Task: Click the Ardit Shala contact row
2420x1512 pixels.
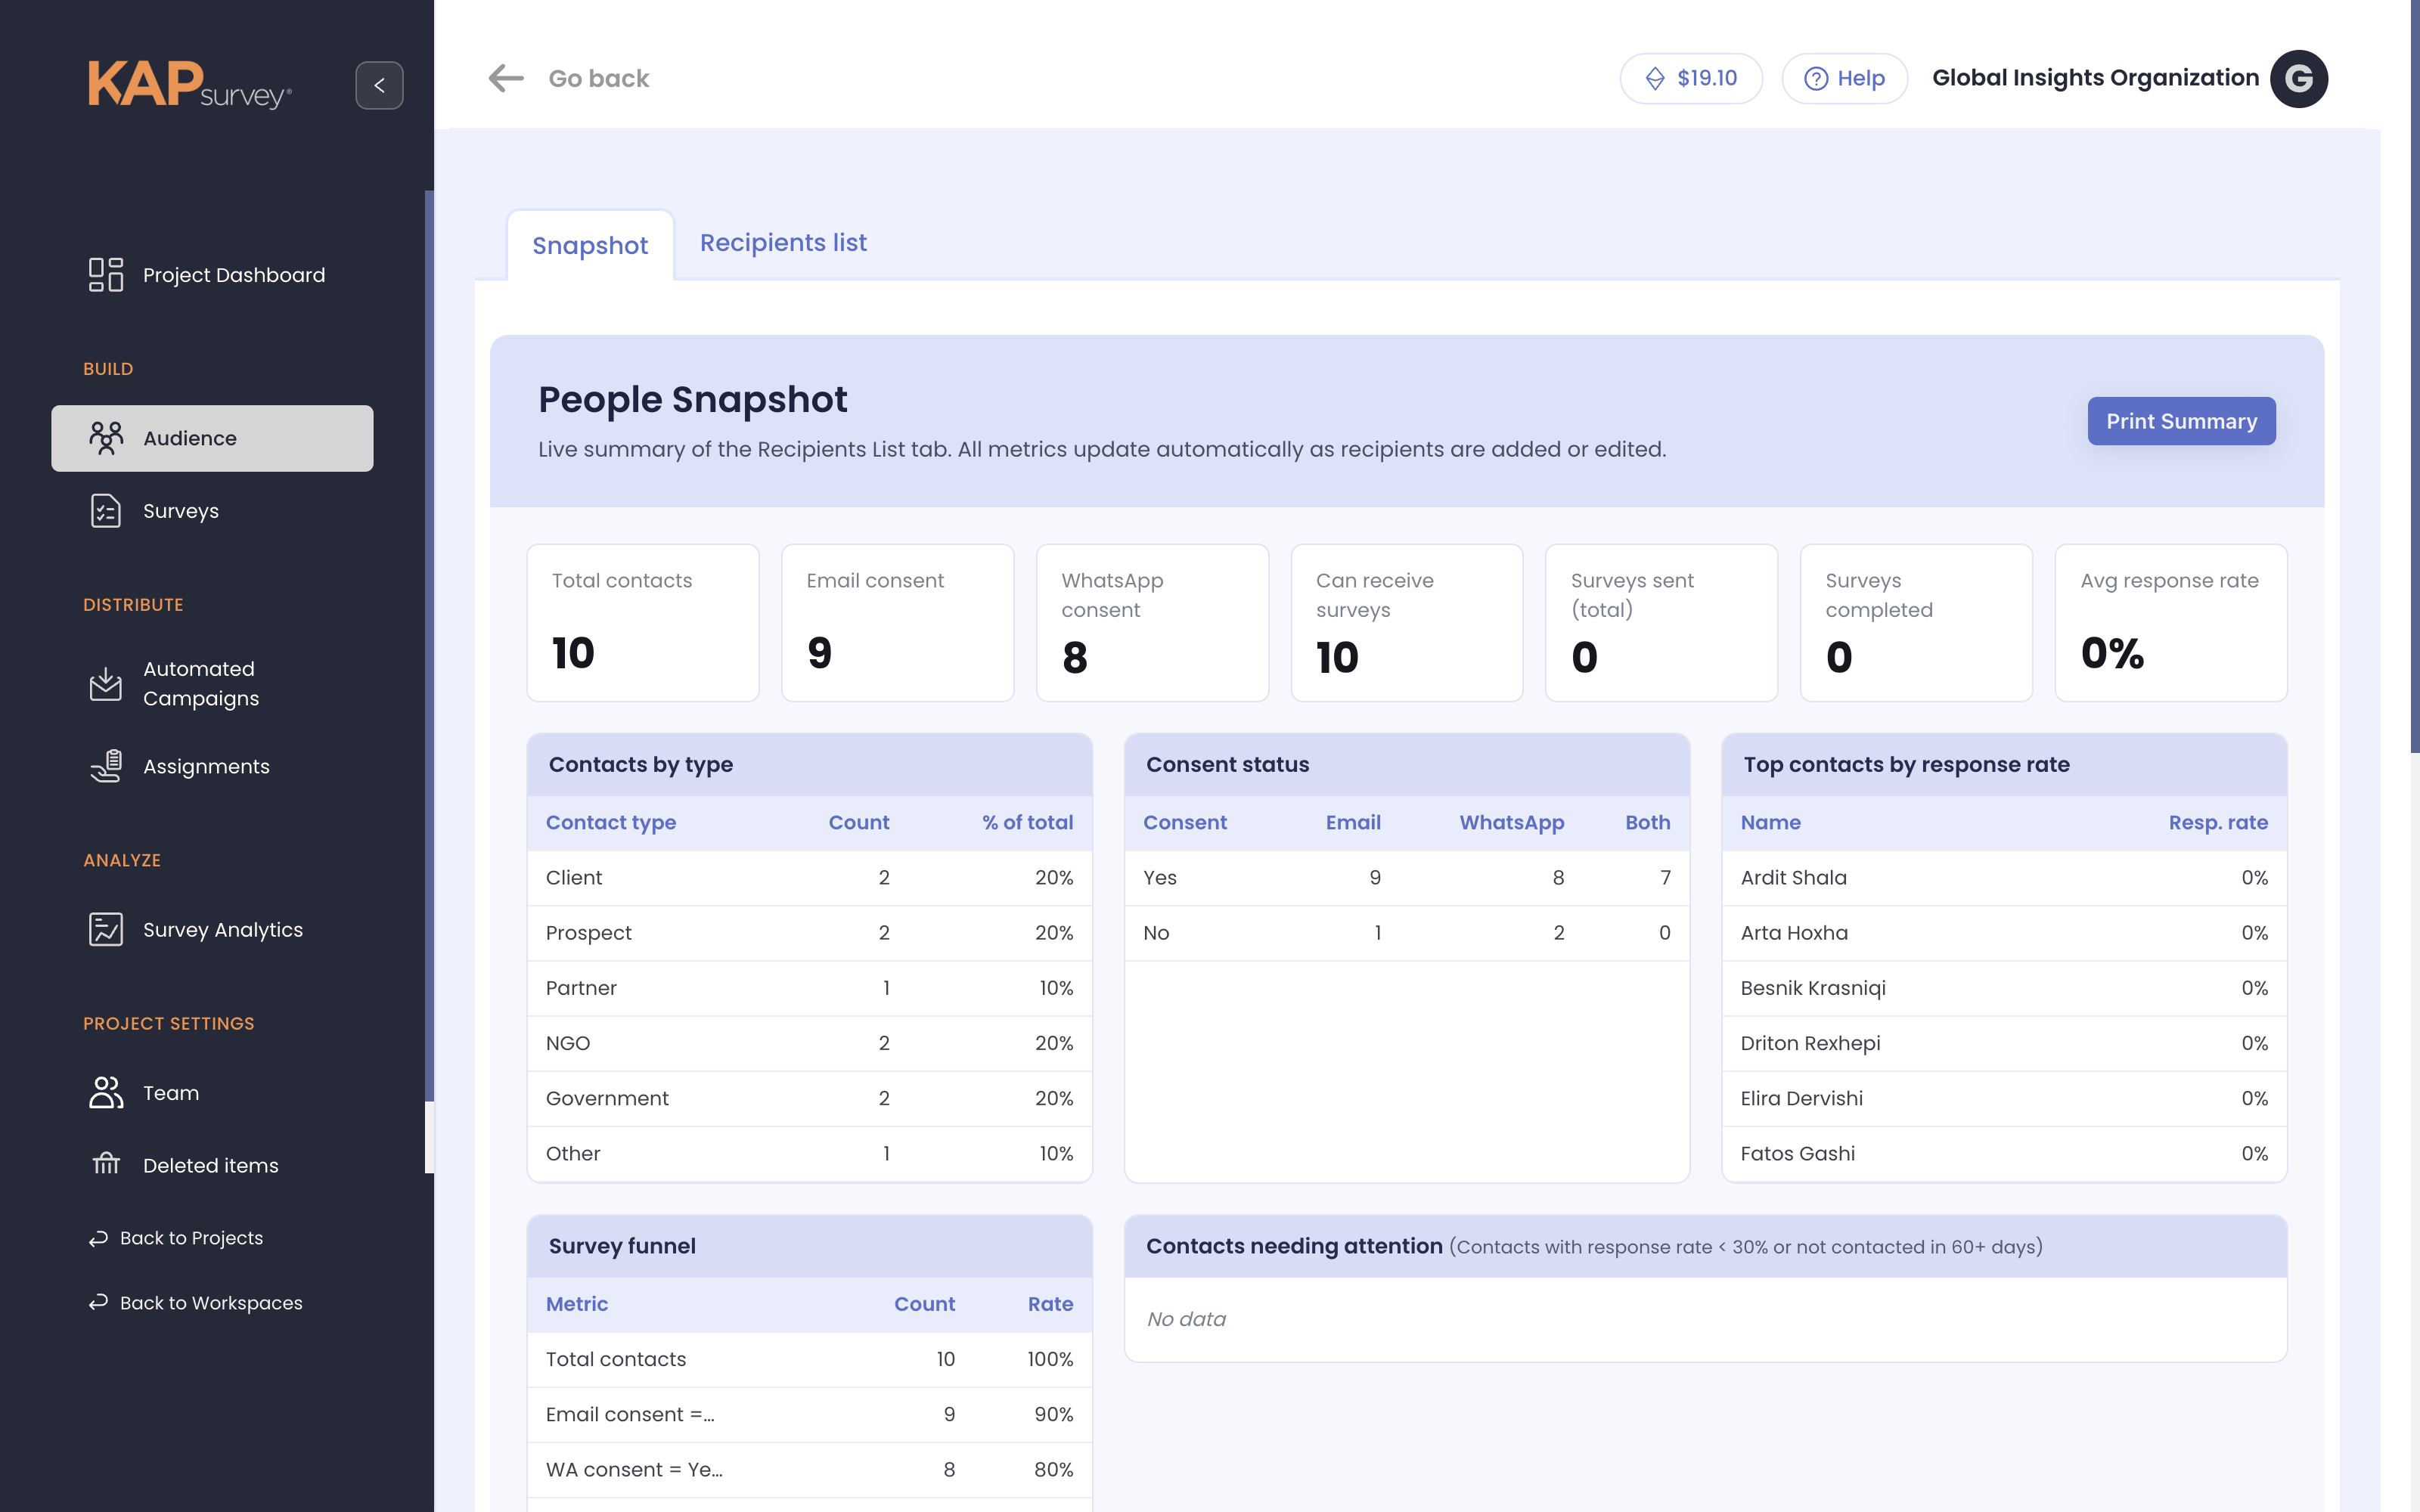Action: (2004, 877)
